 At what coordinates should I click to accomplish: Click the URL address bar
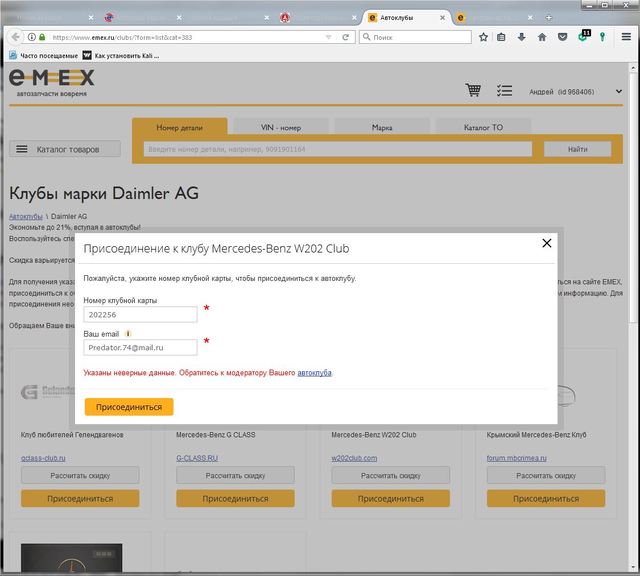[186, 37]
